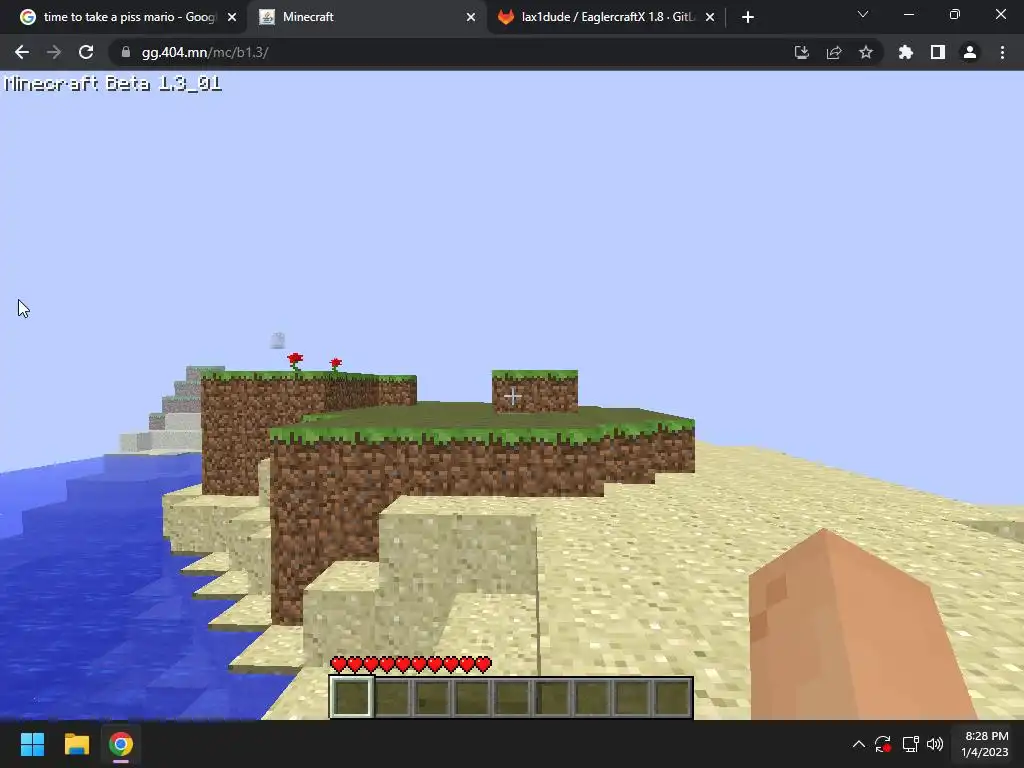
Task: Open the clock showing 8:28 PM
Action: pyautogui.click(x=985, y=744)
